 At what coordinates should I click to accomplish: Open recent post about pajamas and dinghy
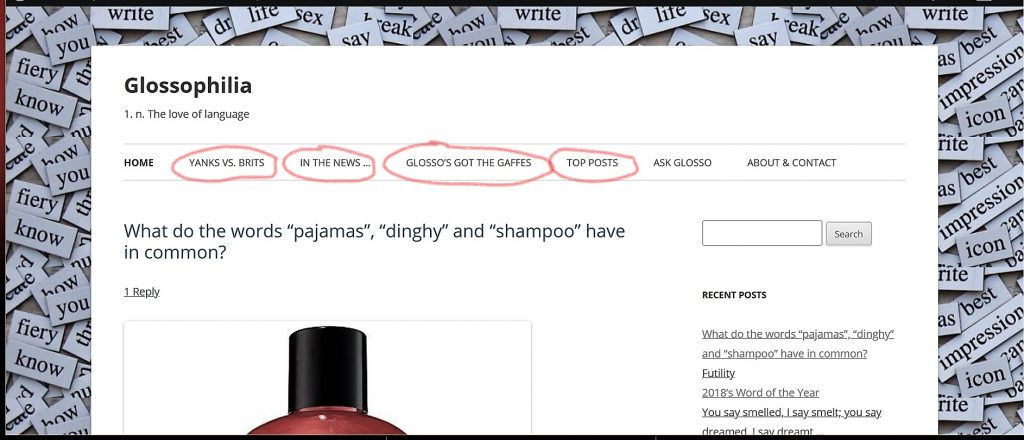pos(797,343)
